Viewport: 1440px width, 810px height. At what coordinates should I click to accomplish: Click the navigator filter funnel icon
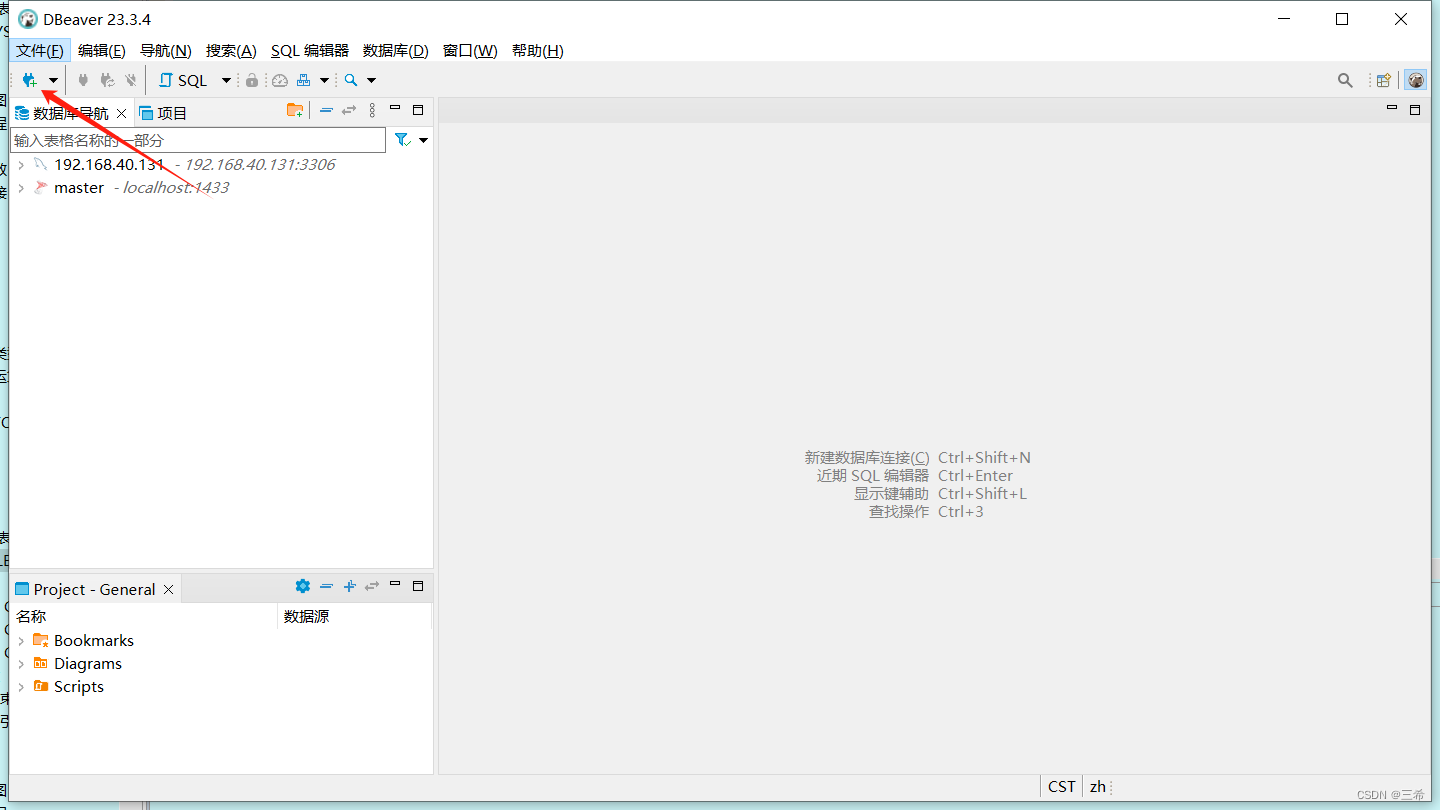[402, 140]
